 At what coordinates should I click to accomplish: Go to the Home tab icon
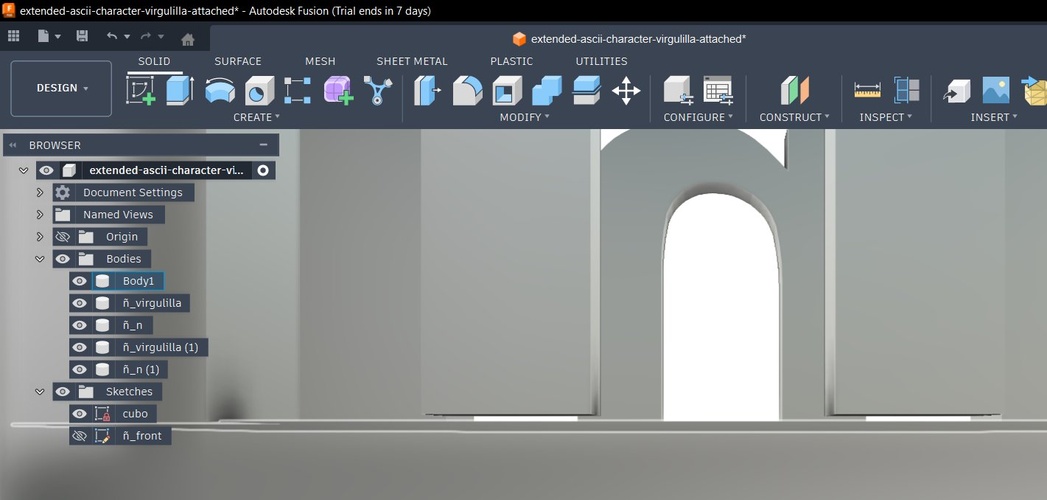[188, 39]
